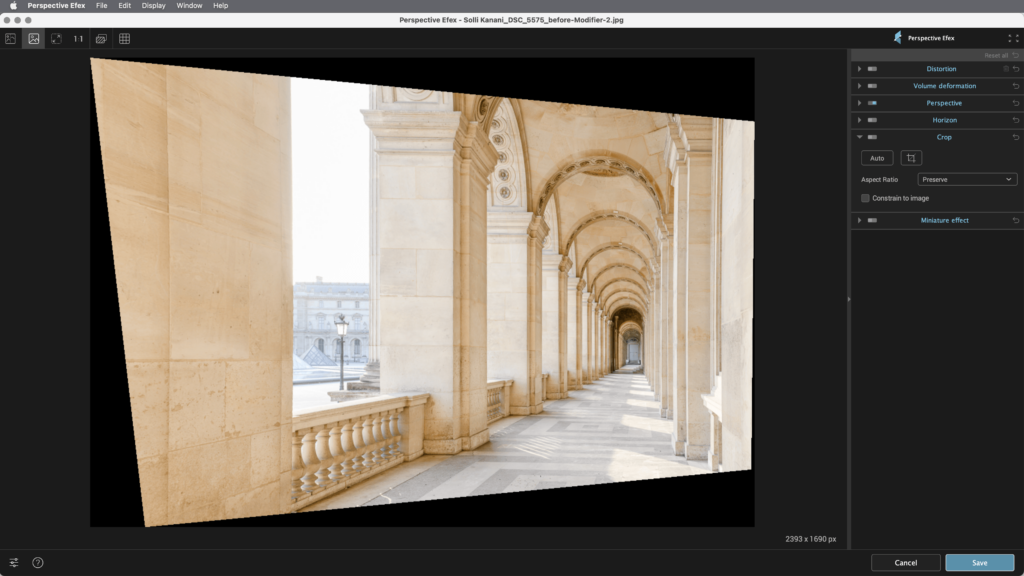1024x576 pixels.
Task: Click the Volume deformation section title
Action: pos(944,86)
